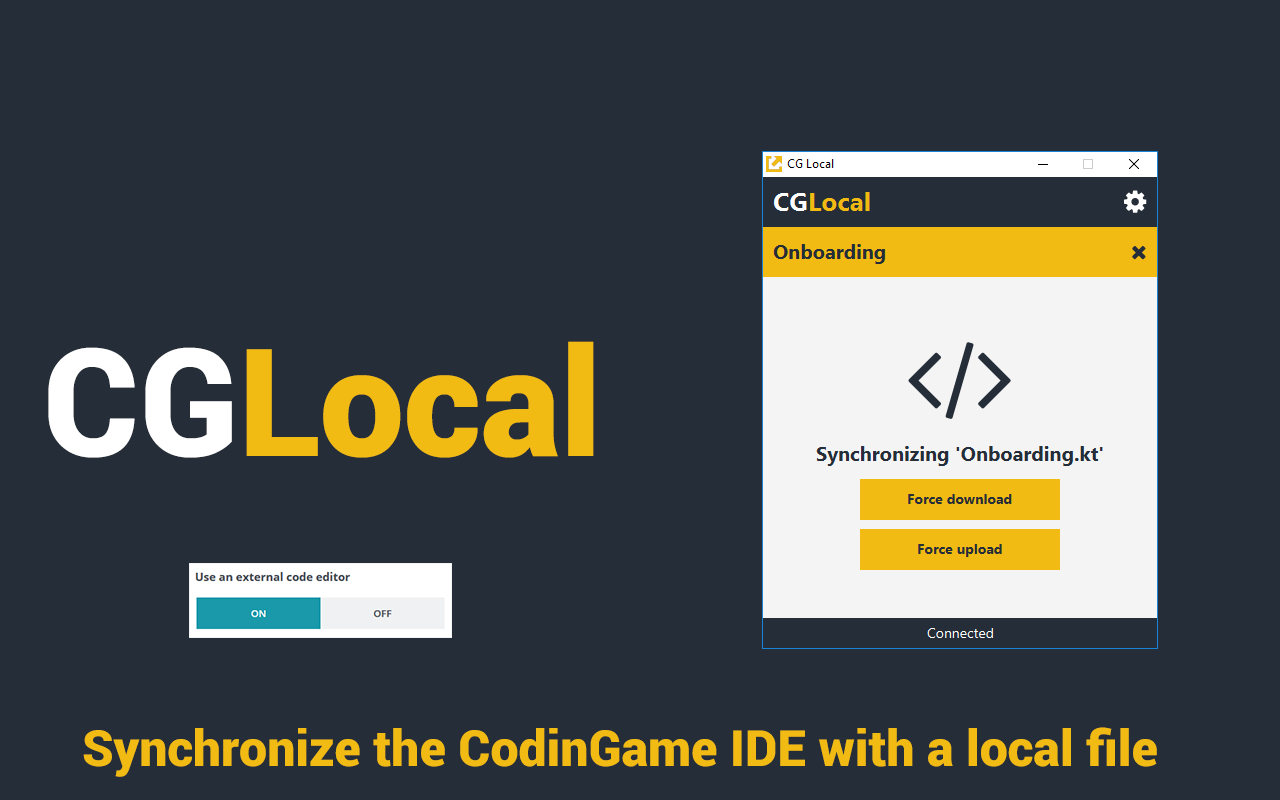
Task: Click the Force download button
Action: pos(959,499)
